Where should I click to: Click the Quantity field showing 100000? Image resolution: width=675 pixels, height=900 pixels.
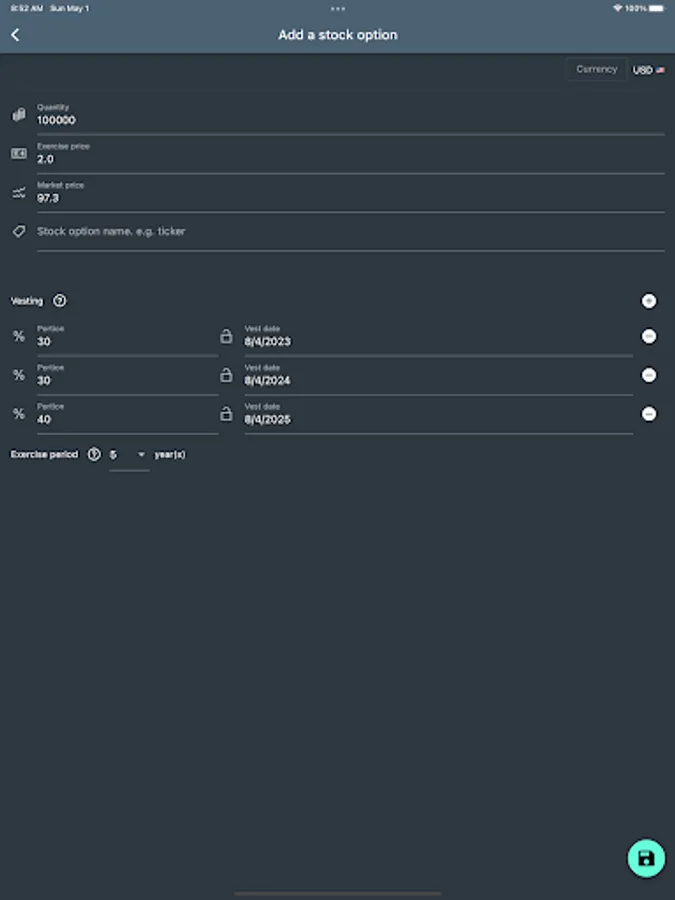pos(350,119)
